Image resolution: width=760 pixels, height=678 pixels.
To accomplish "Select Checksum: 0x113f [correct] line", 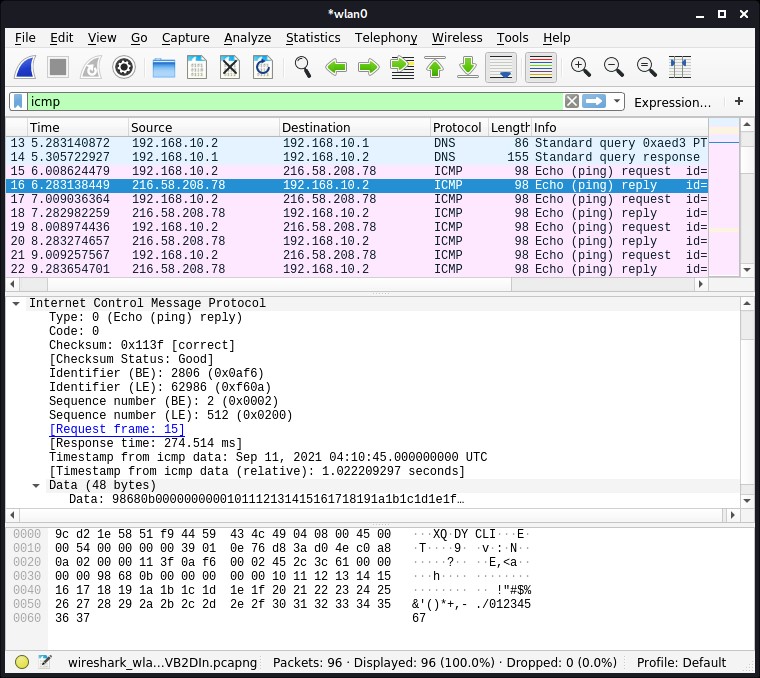I will (142, 345).
